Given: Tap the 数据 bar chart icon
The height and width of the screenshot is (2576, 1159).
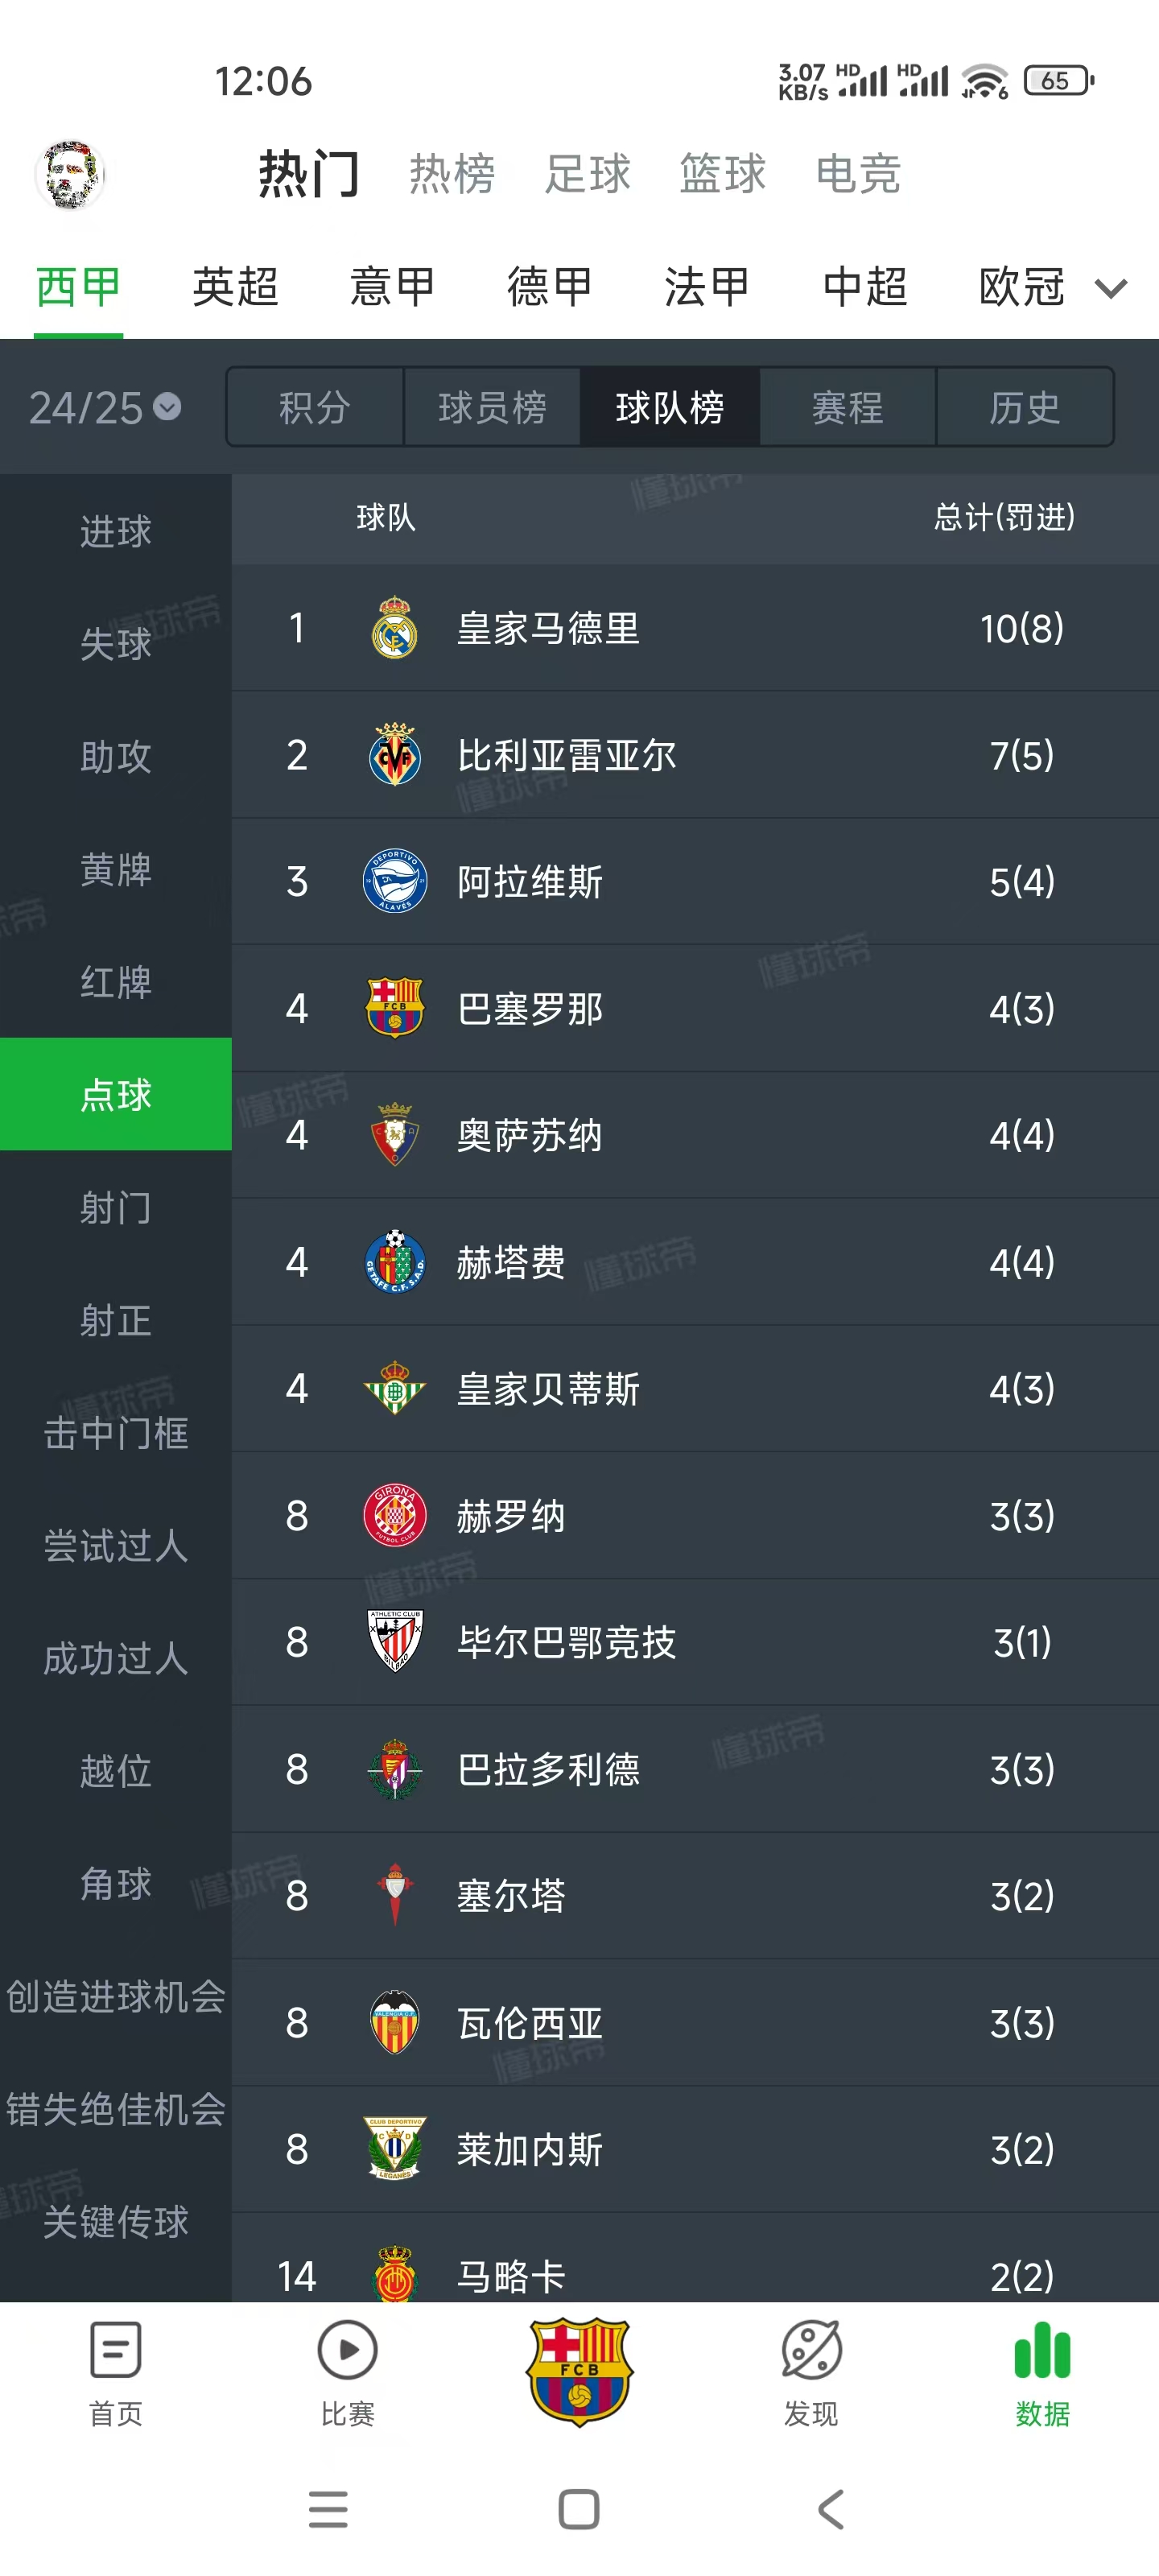Looking at the screenshot, I should click(x=1042, y=2349).
